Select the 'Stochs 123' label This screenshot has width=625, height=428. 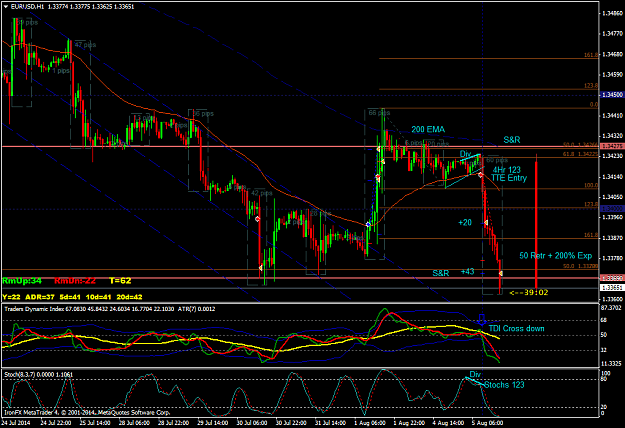[504, 385]
